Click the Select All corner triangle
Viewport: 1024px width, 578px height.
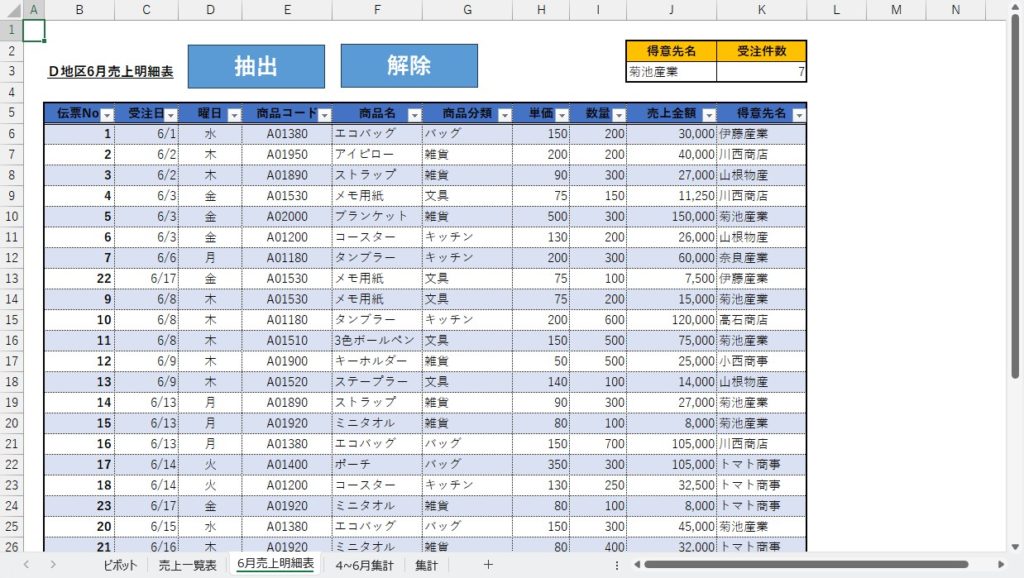click(x=9, y=10)
